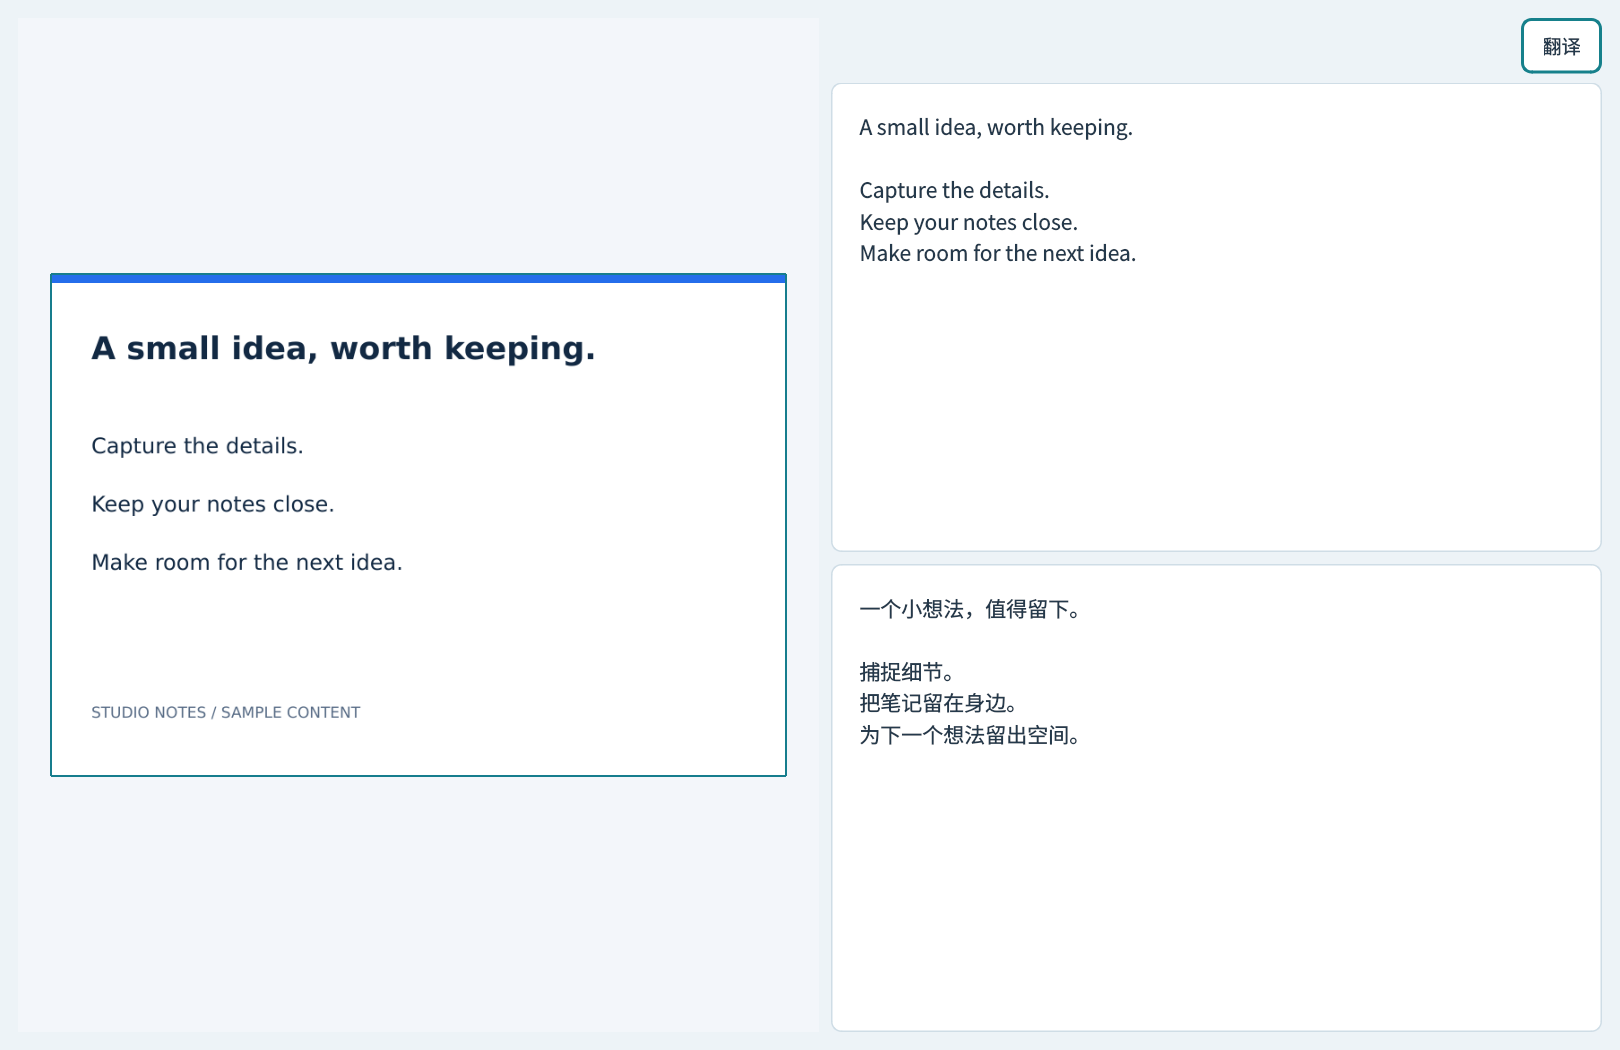Click the slide line "Make room for the next idea."
1620x1050 pixels.
(x=247, y=562)
